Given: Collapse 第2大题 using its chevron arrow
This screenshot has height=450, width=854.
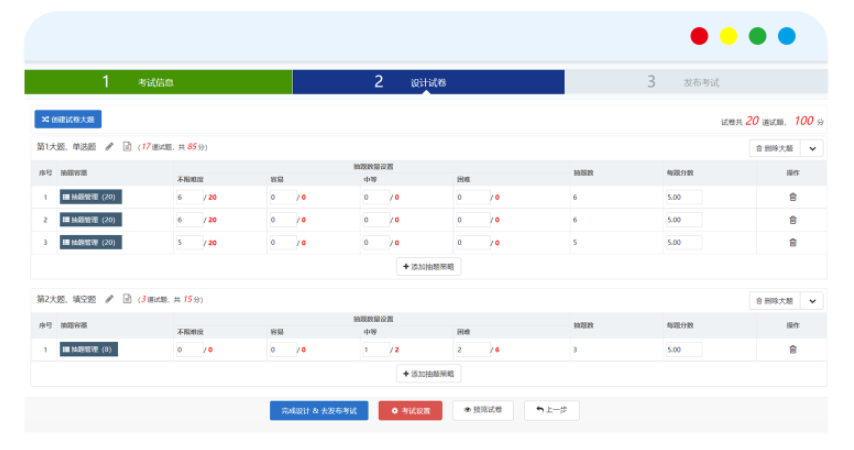Looking at the screenshot, I should pos(812,301).
